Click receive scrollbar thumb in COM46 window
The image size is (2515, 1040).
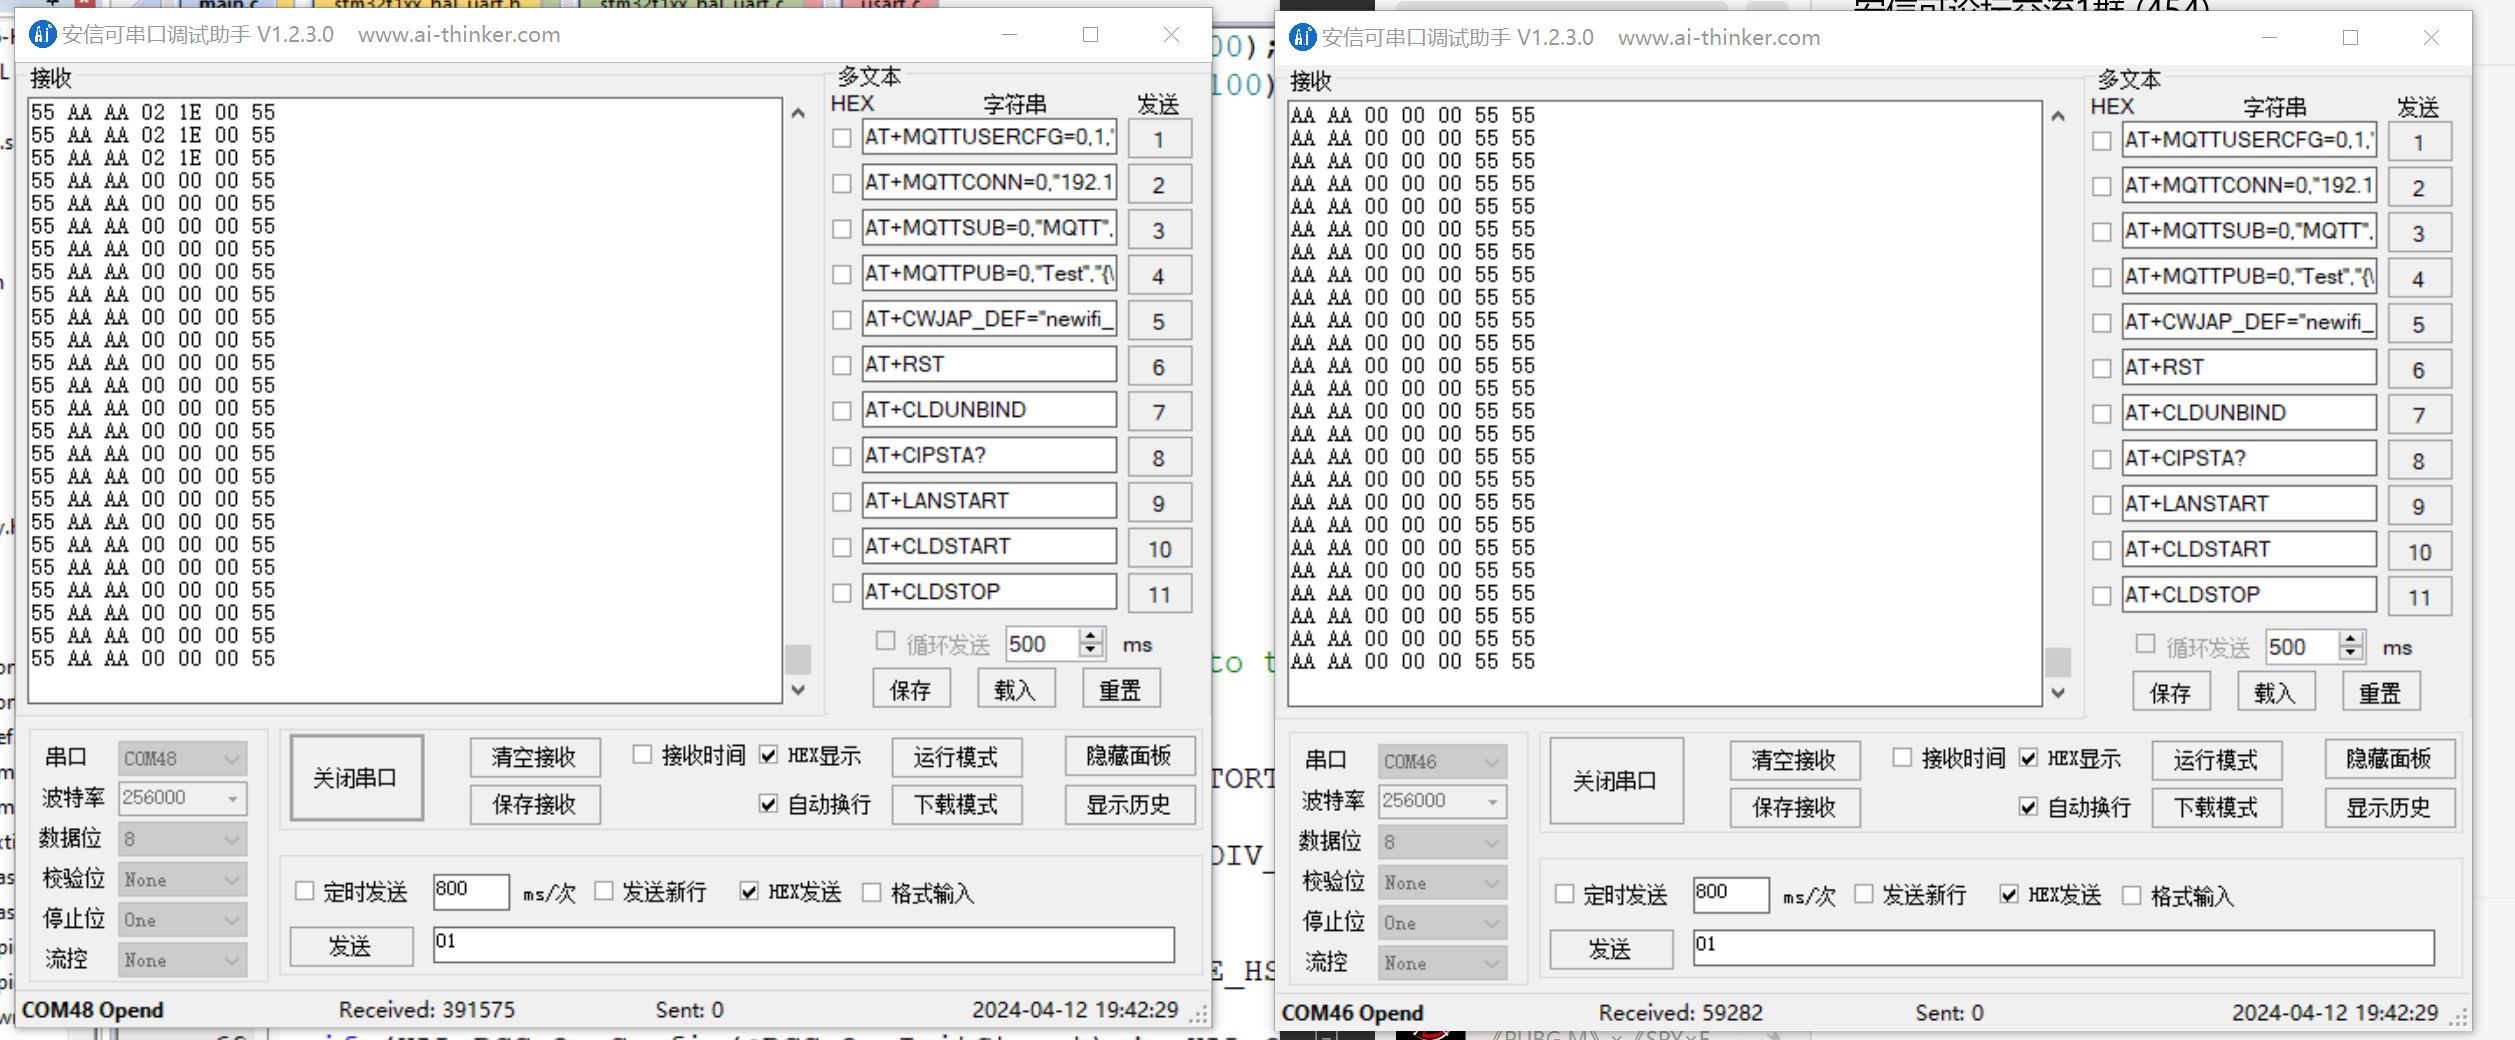pos(2058,662)
